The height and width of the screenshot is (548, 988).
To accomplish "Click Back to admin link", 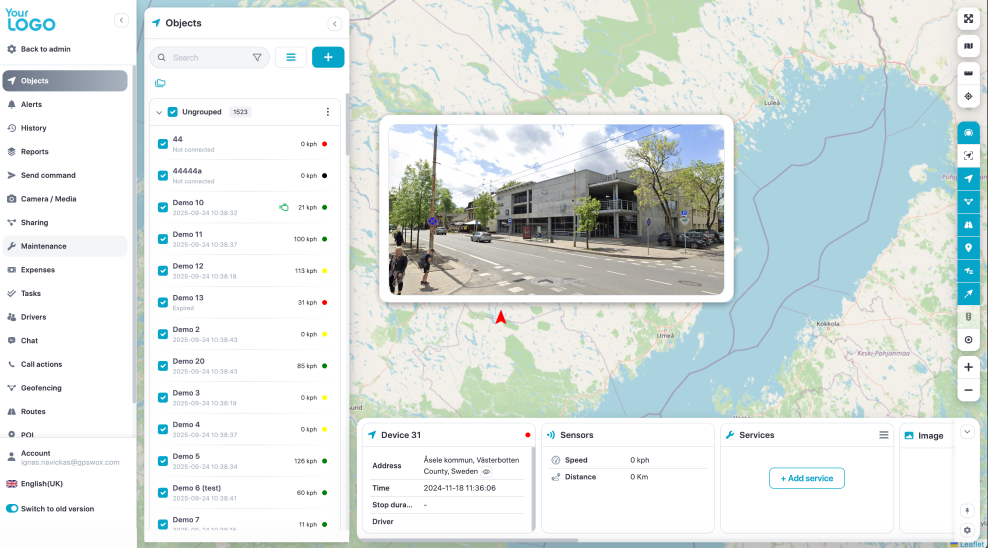I will tap(45, 49).
